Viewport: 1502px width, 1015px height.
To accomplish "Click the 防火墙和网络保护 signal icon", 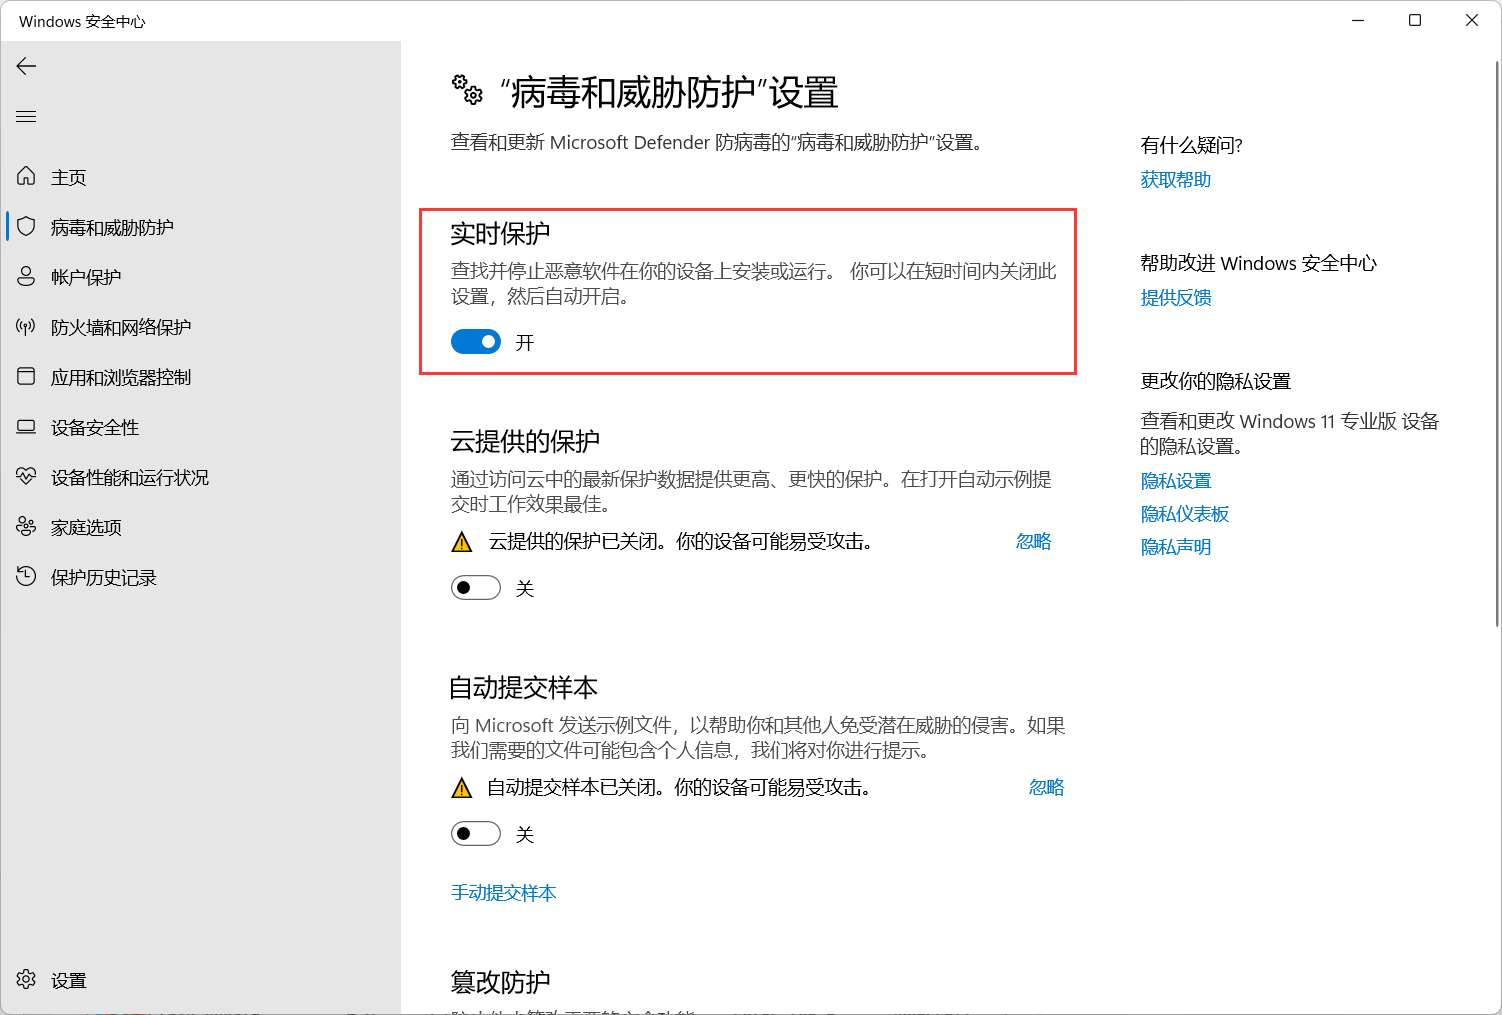I will (26, 327).
